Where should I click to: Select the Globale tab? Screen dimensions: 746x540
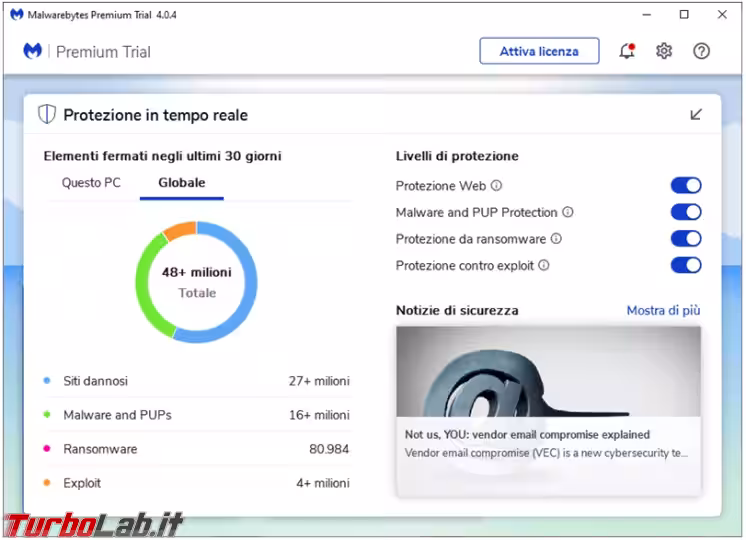coord(182,183)
